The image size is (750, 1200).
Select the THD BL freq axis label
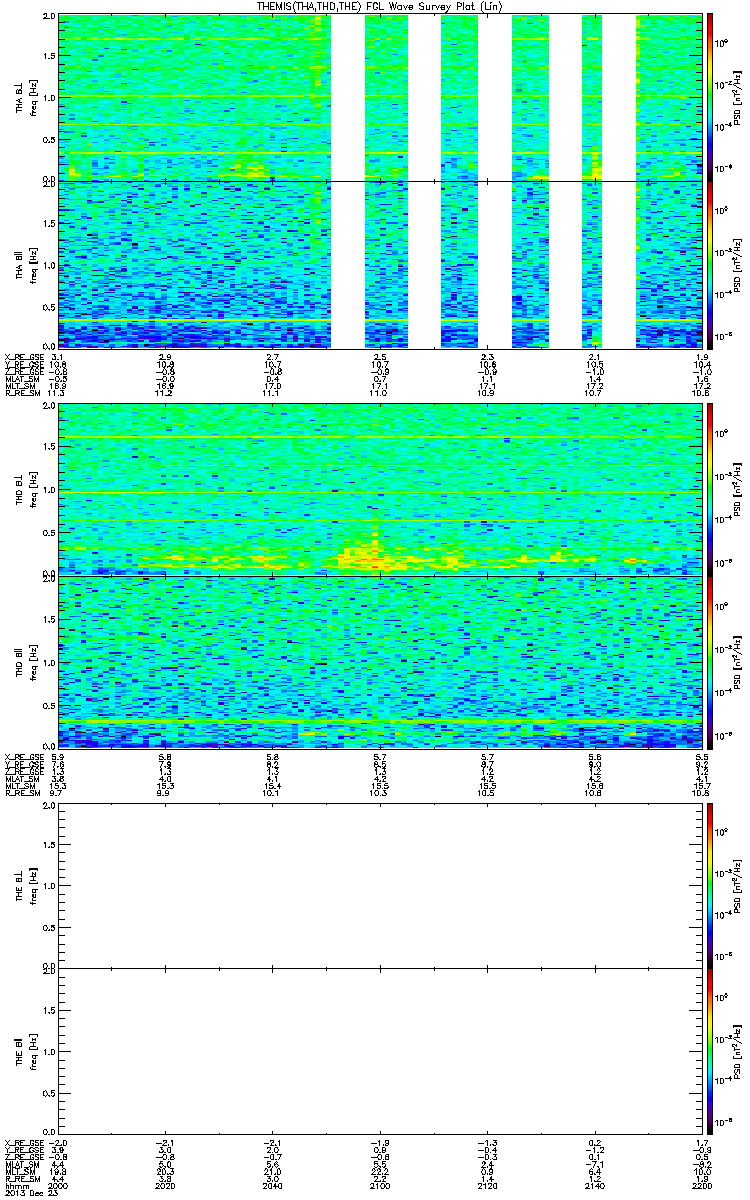[25, 490]
